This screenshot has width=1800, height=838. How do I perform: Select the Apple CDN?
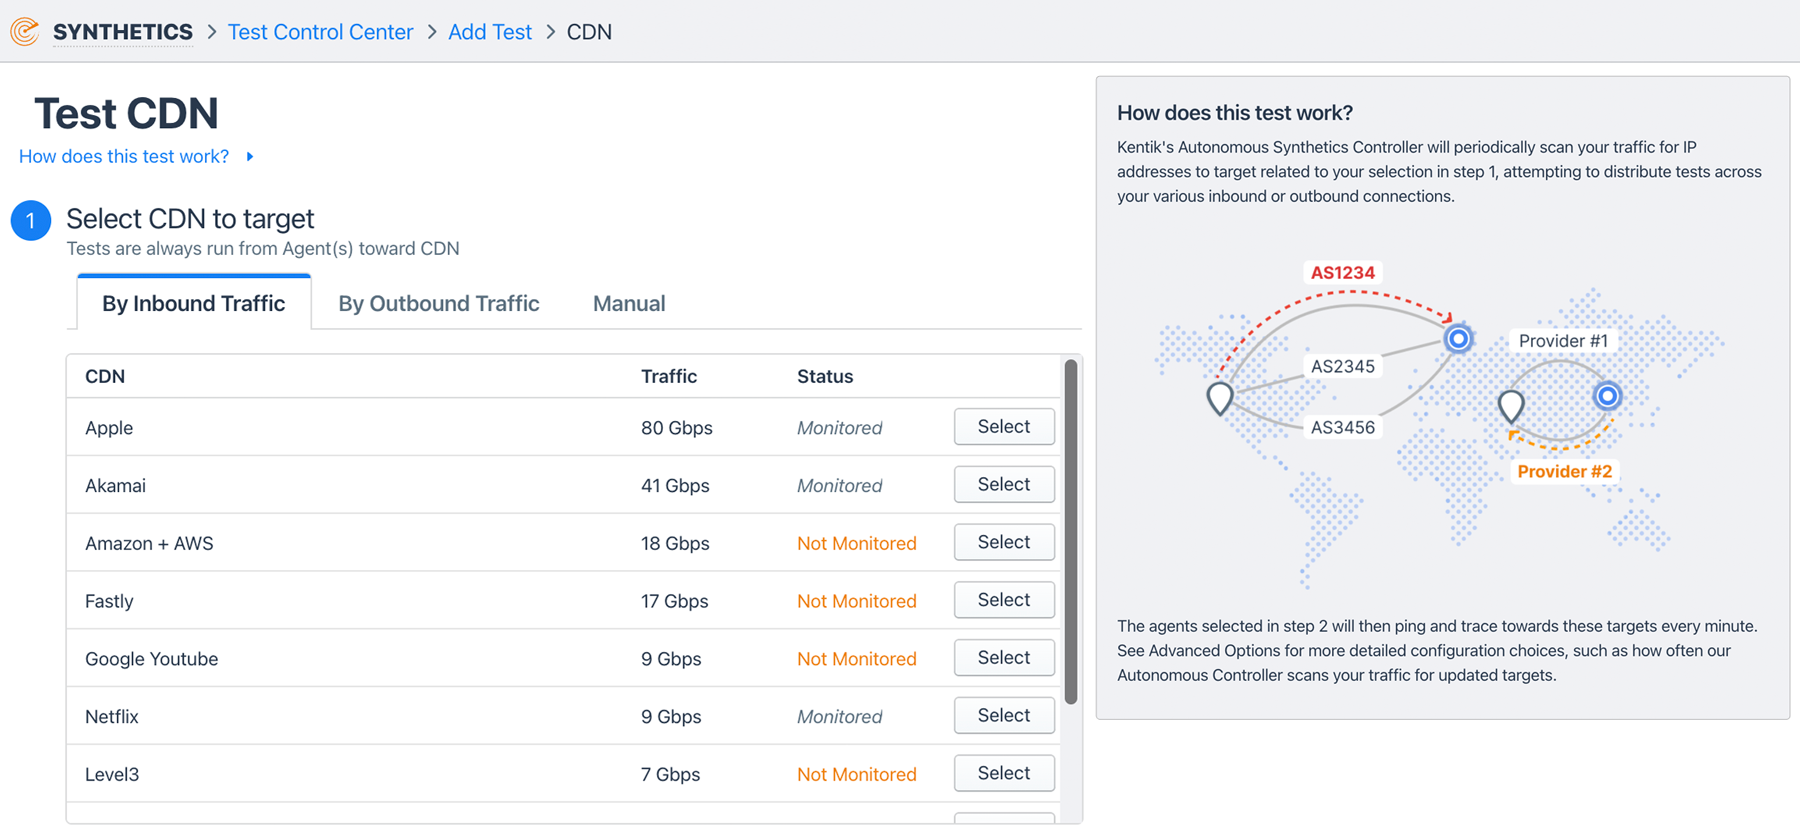click(x=1004, y=427)
